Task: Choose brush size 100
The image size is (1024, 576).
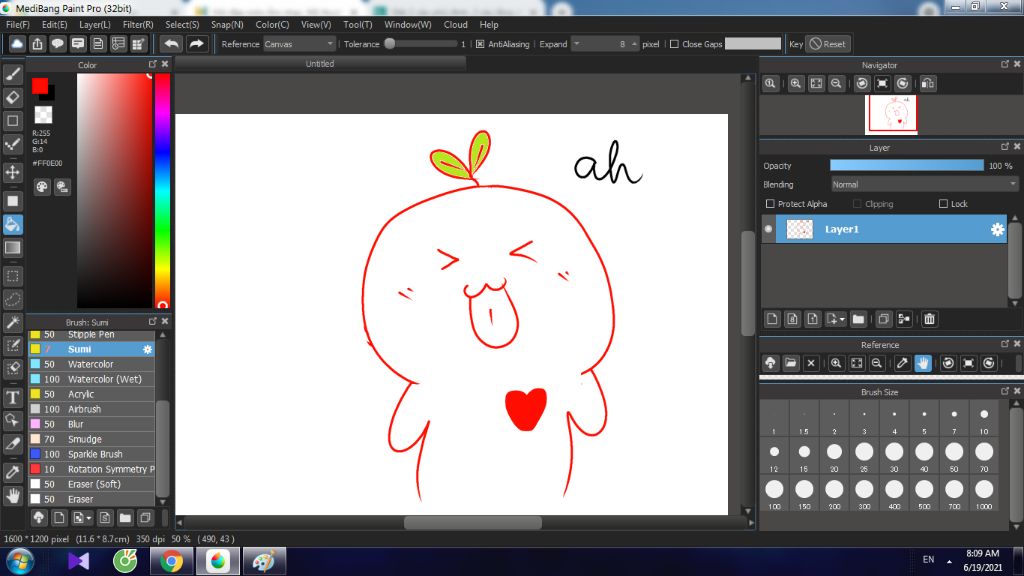Action: click(x=774, y=494)
